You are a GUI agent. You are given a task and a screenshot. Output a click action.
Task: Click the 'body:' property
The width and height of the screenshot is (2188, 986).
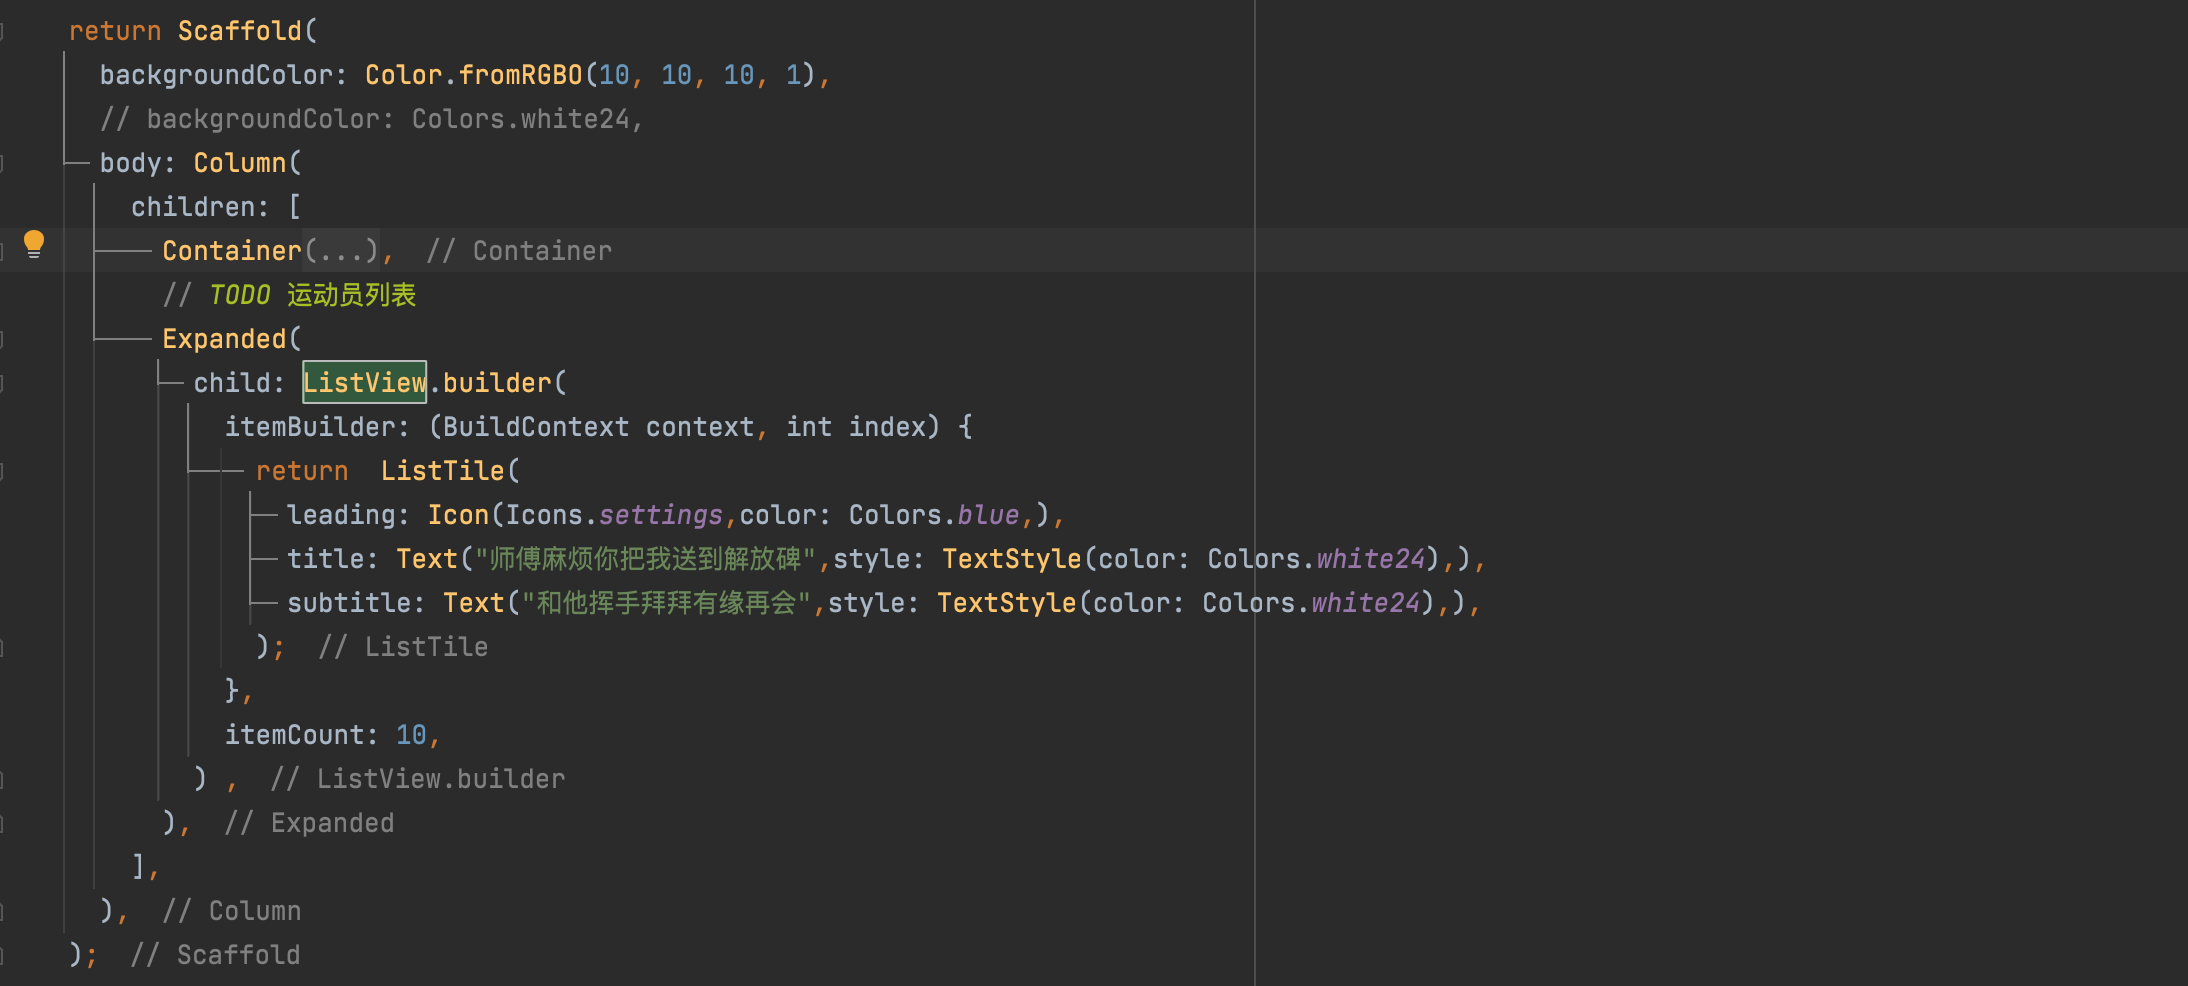(138, 162)
